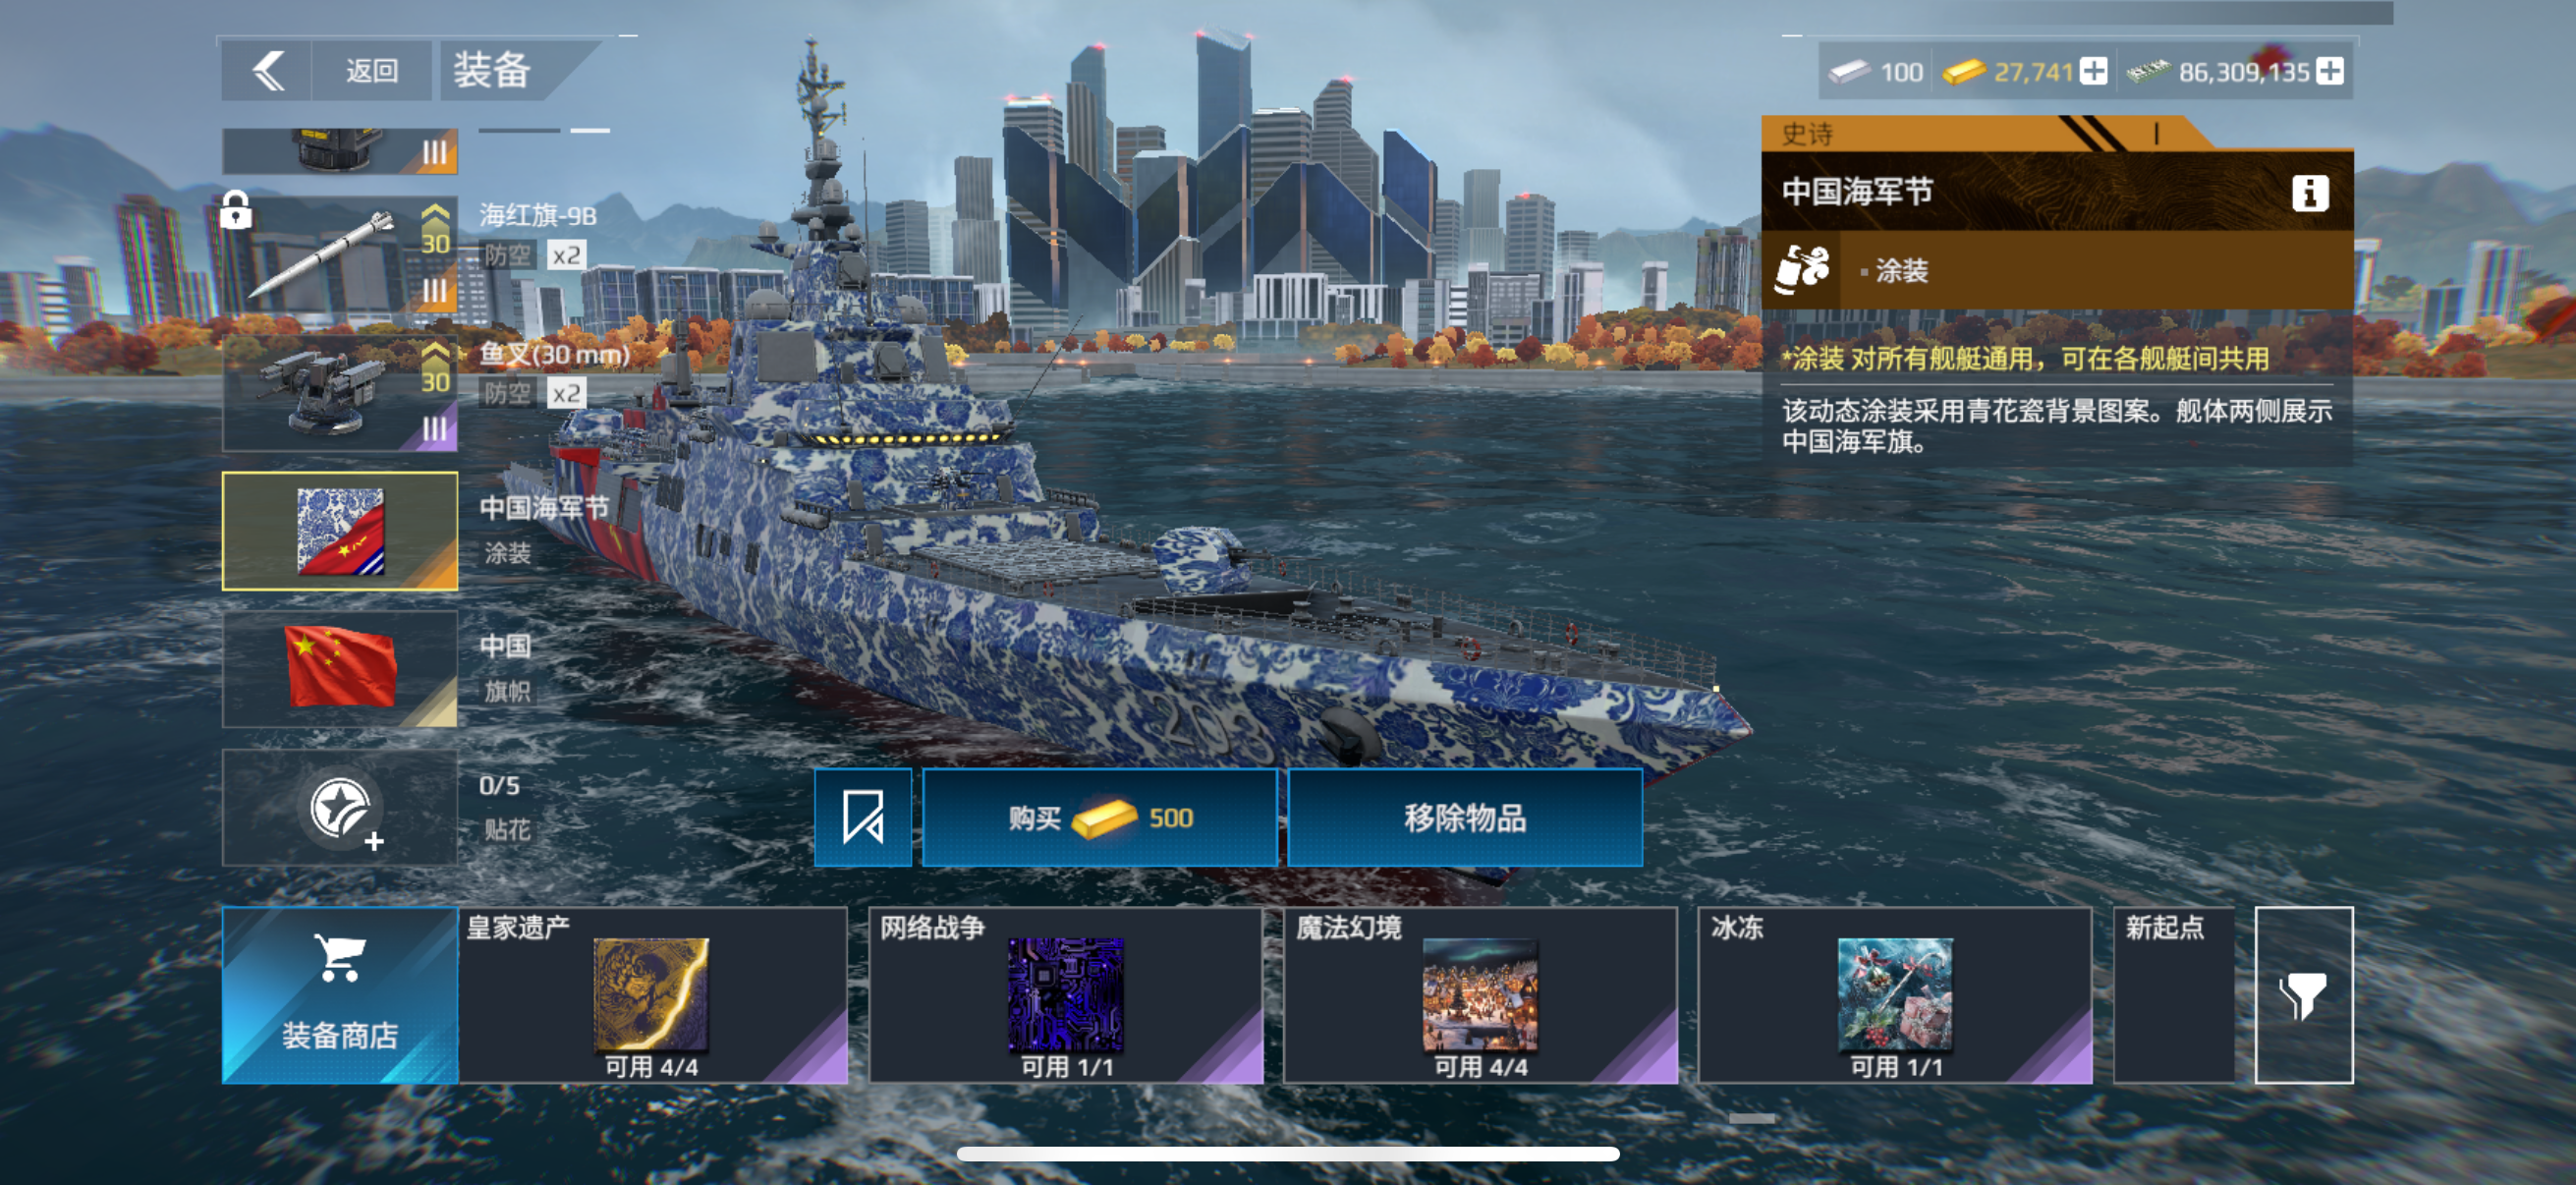Click the 返回 button
The width and height of the screenshot is (2576, 1185).
pos(371,71)
